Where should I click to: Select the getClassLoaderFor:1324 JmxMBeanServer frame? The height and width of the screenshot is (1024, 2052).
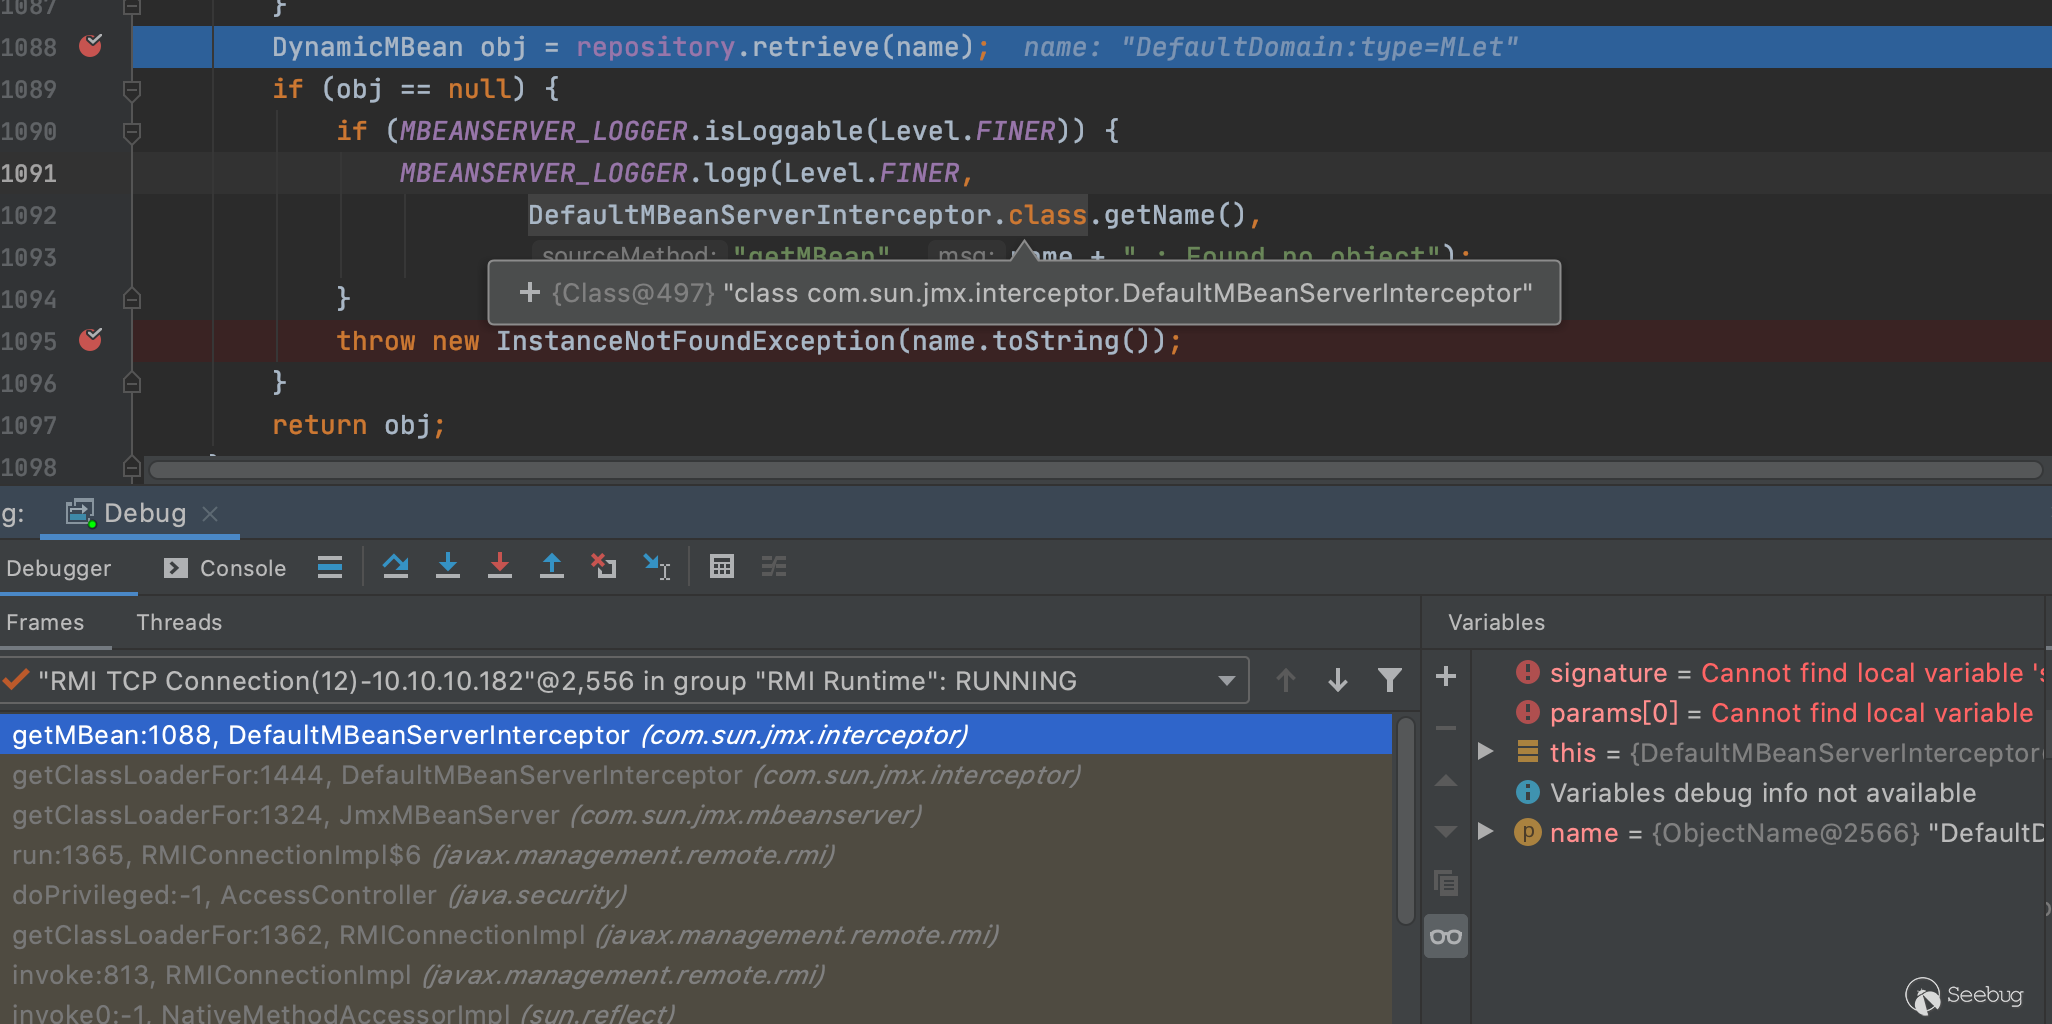click(x=466, y=815)
